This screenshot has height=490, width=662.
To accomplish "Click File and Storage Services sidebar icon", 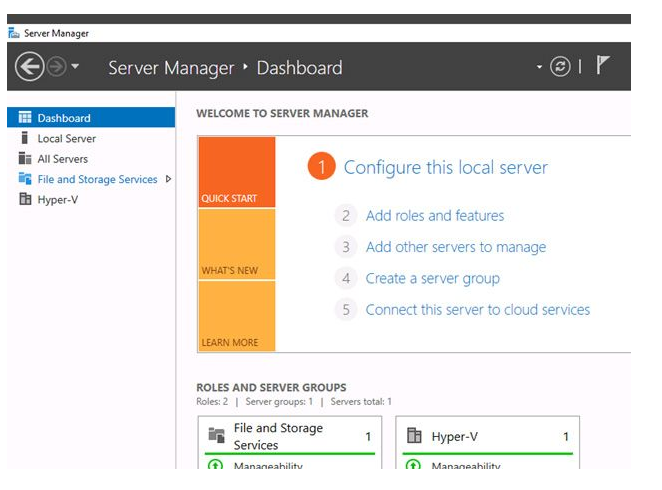I will (x=25, y=179).
